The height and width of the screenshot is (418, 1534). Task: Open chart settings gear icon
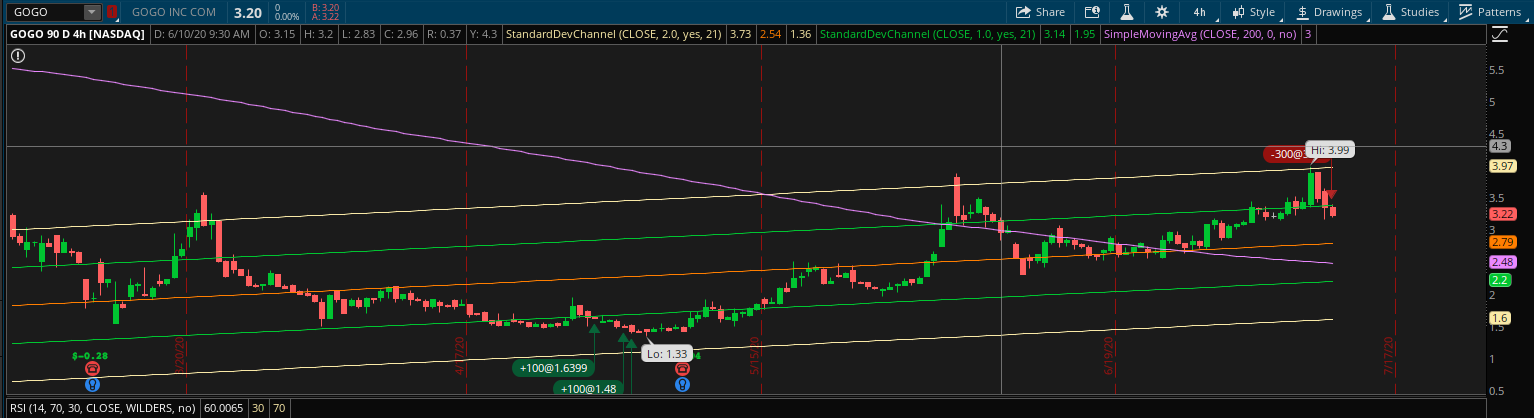coord(1161,12)
